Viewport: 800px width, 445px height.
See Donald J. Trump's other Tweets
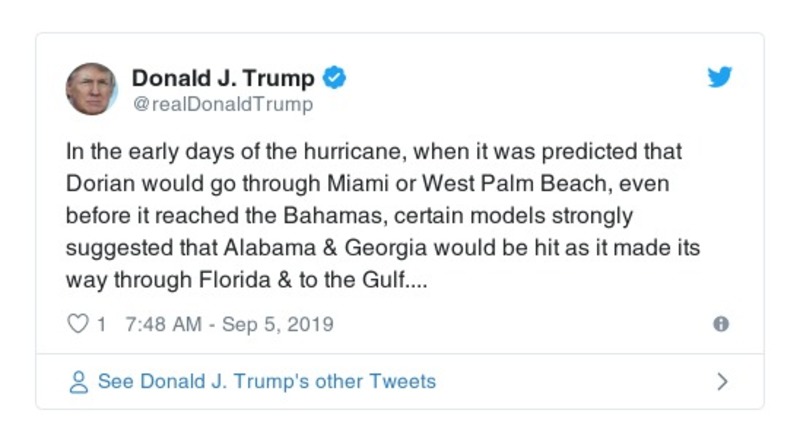coord(266,382)
